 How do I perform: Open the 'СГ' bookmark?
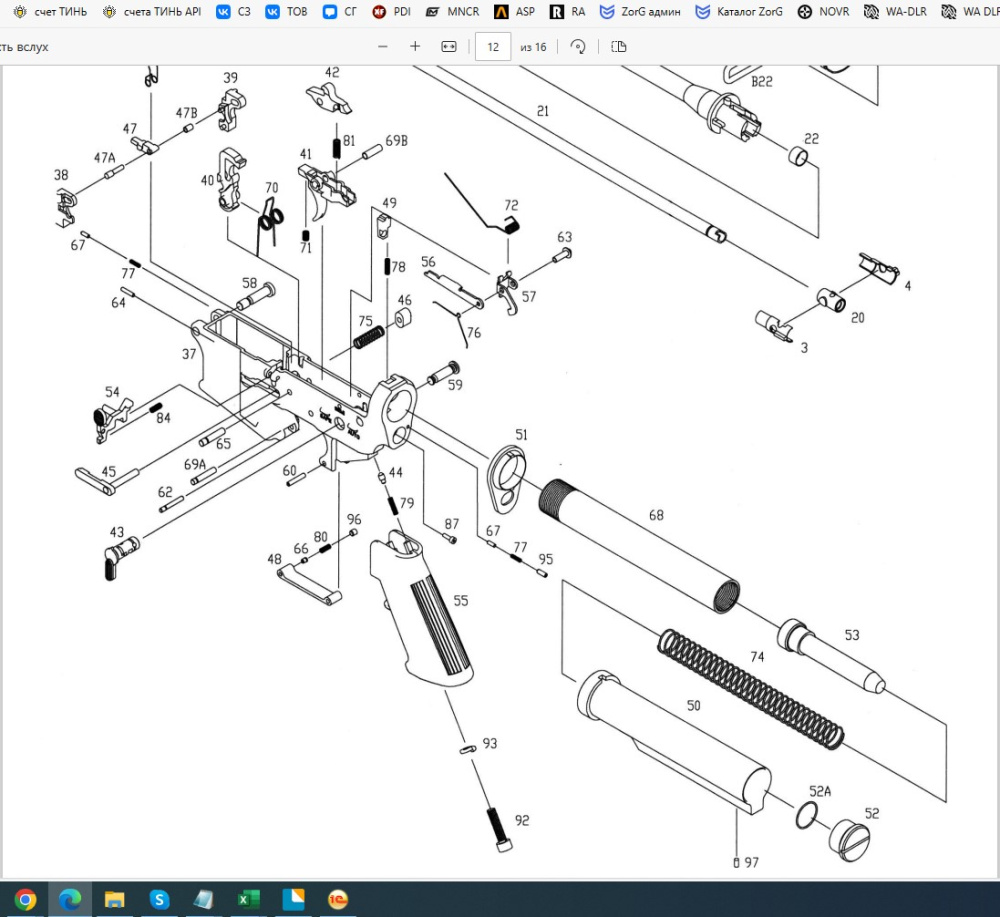click(340, 11)
